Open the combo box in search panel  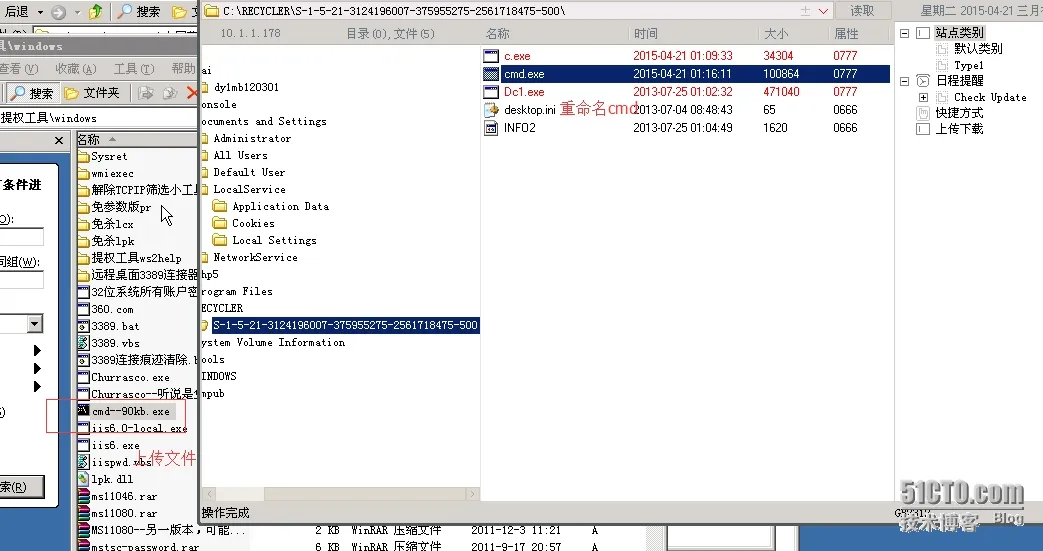click(35, 324)
